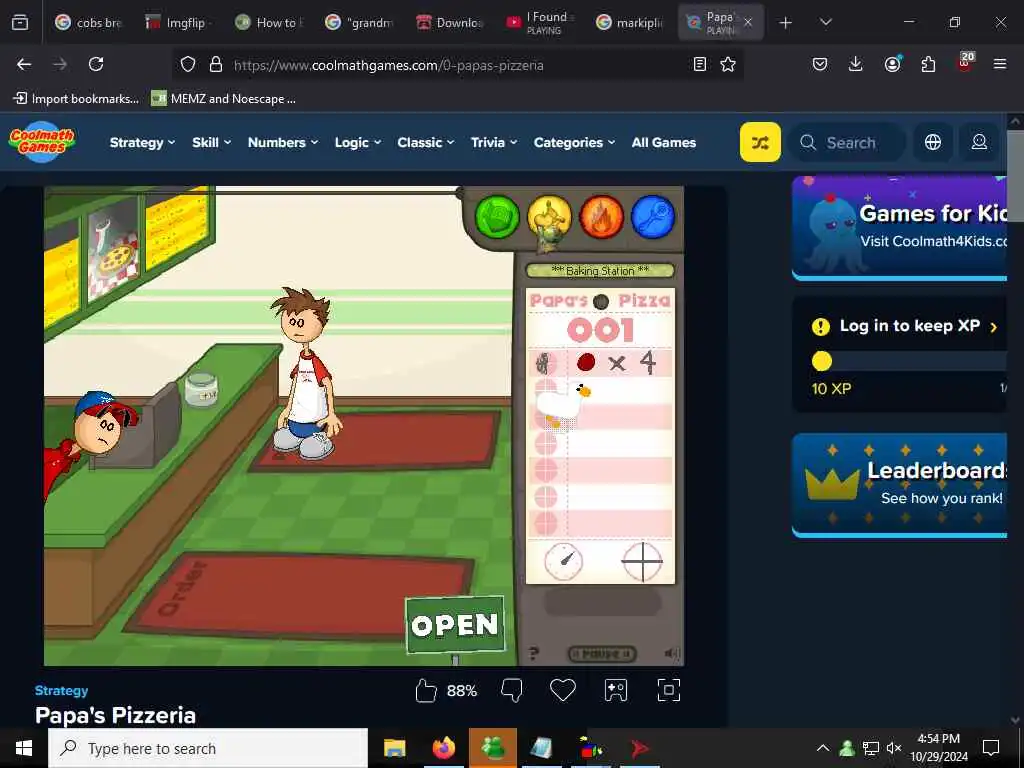Open the tracking protection shield icon
Viewport: 1024px width, 768px height.
click(188, 64)
